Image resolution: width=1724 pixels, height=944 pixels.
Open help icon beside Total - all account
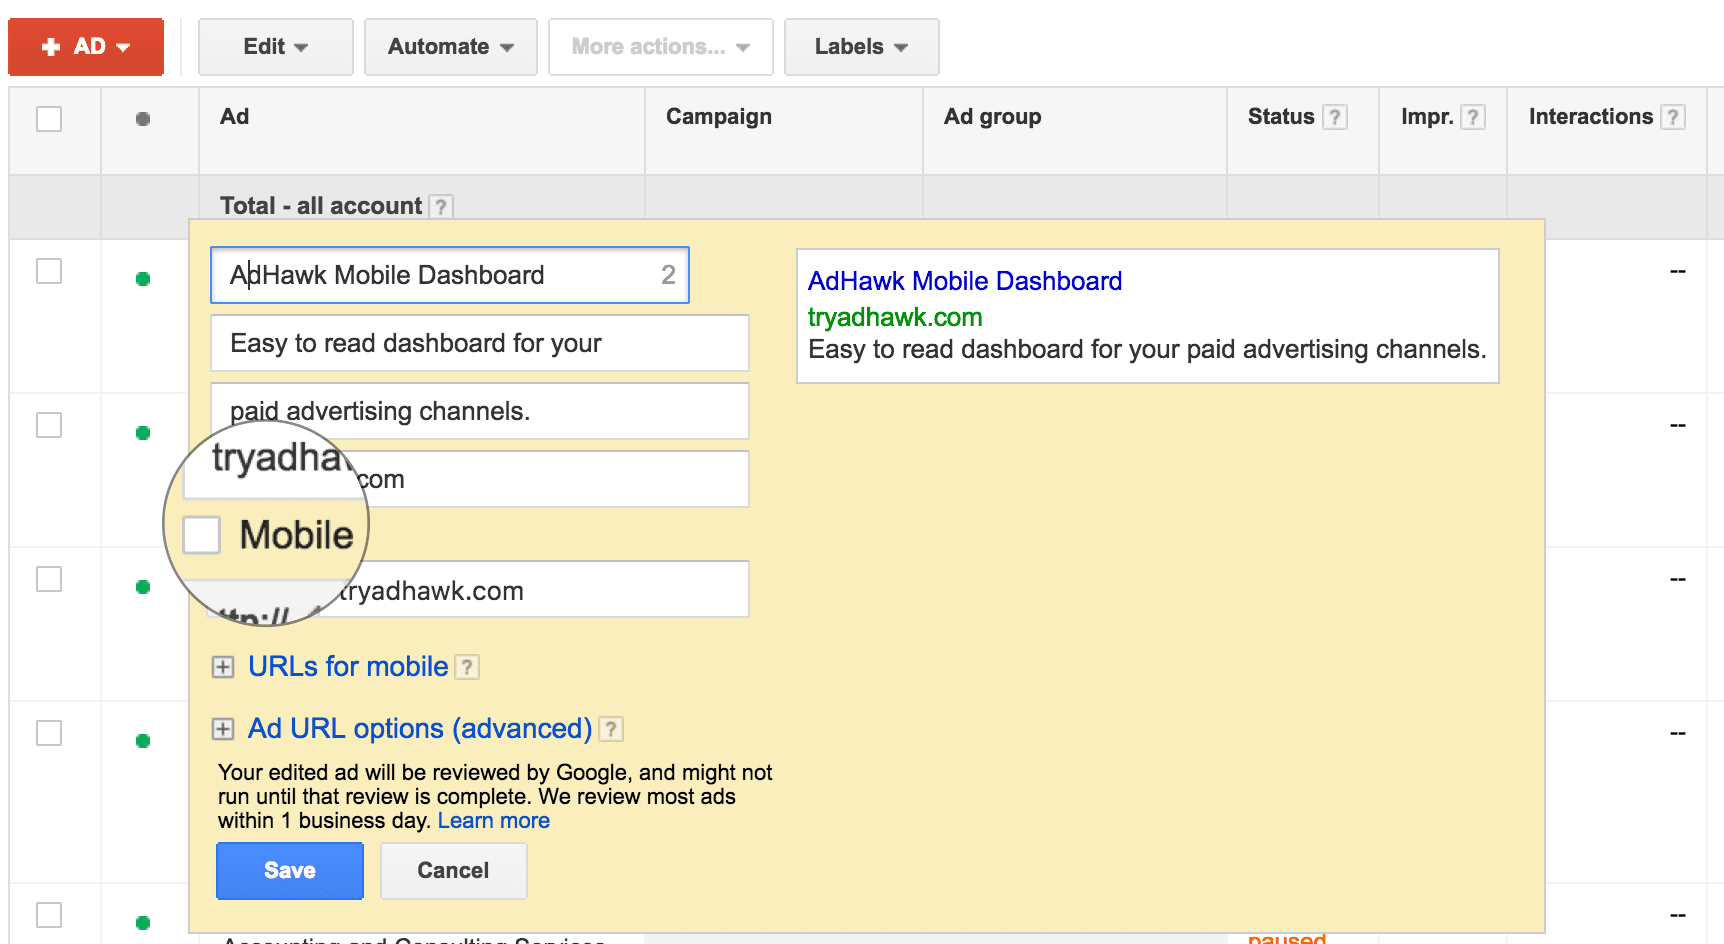click(x=441, y=206)
